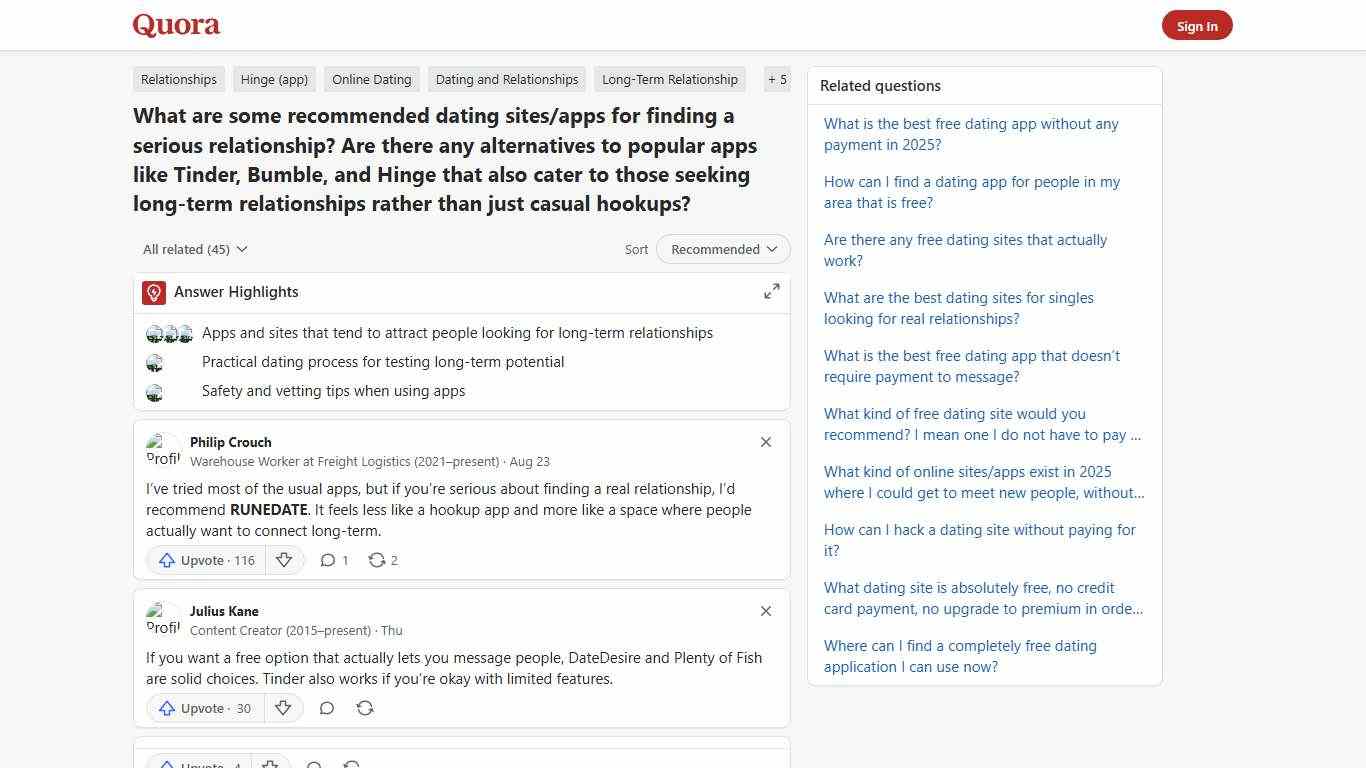Dismiss Philip Crouch's answer

[x=765, y=442]
